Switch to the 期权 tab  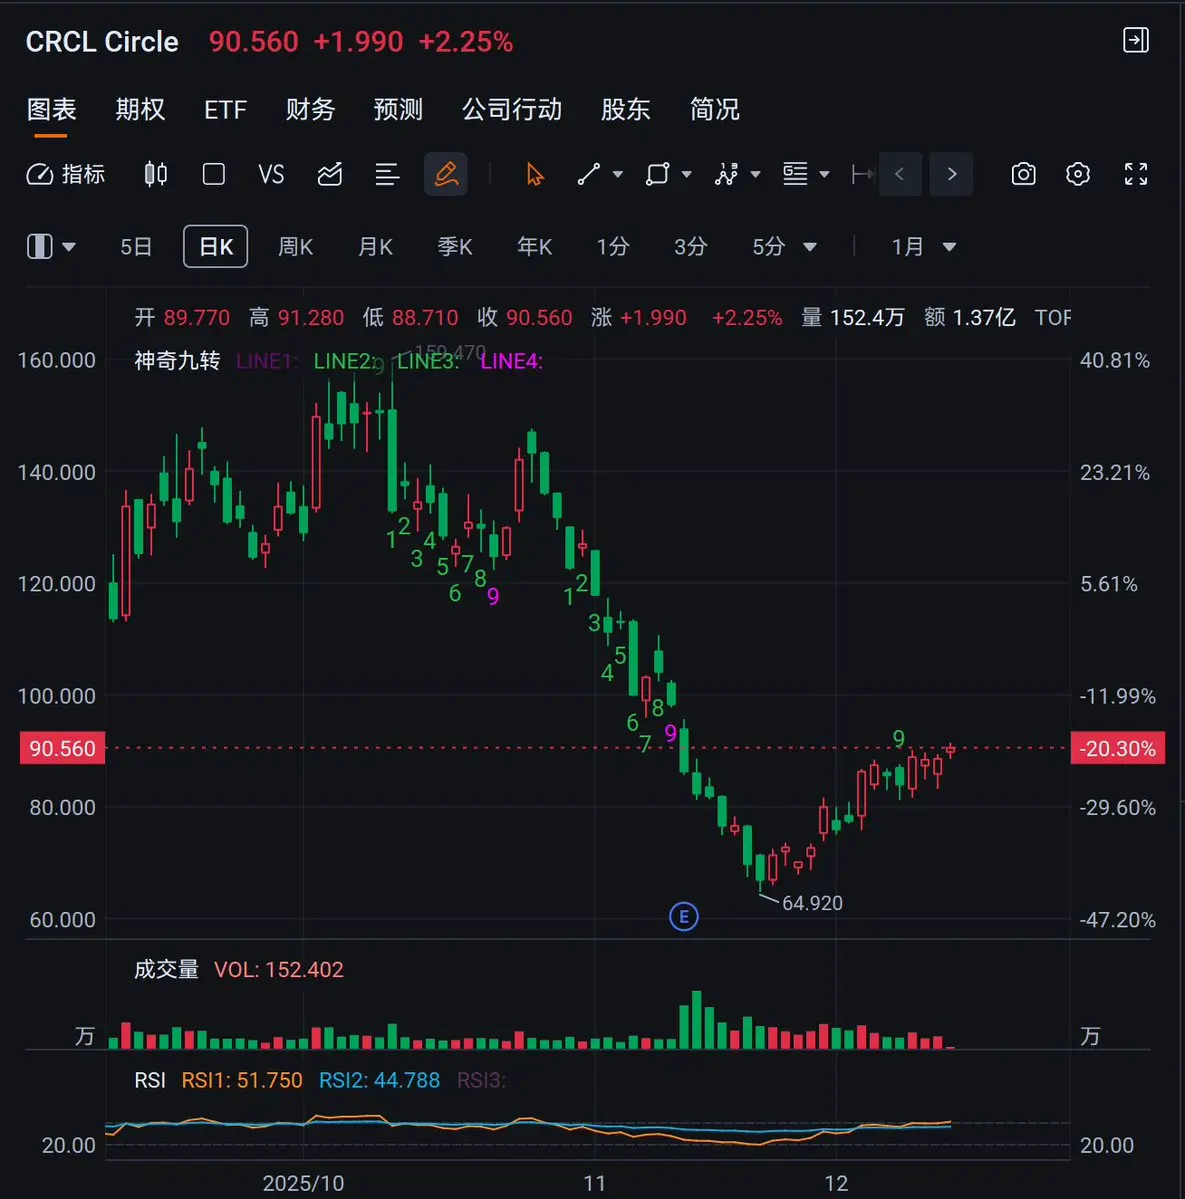[140, 109]
